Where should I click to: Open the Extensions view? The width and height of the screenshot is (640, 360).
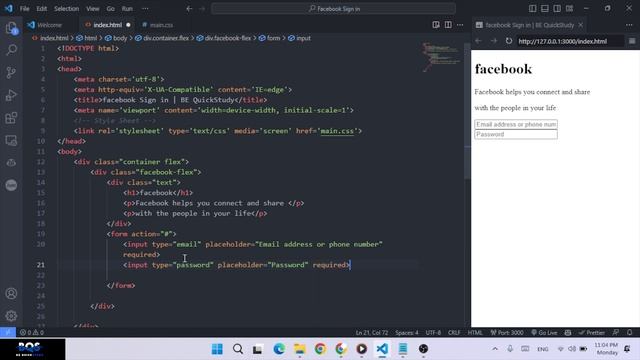pos(11,118)
